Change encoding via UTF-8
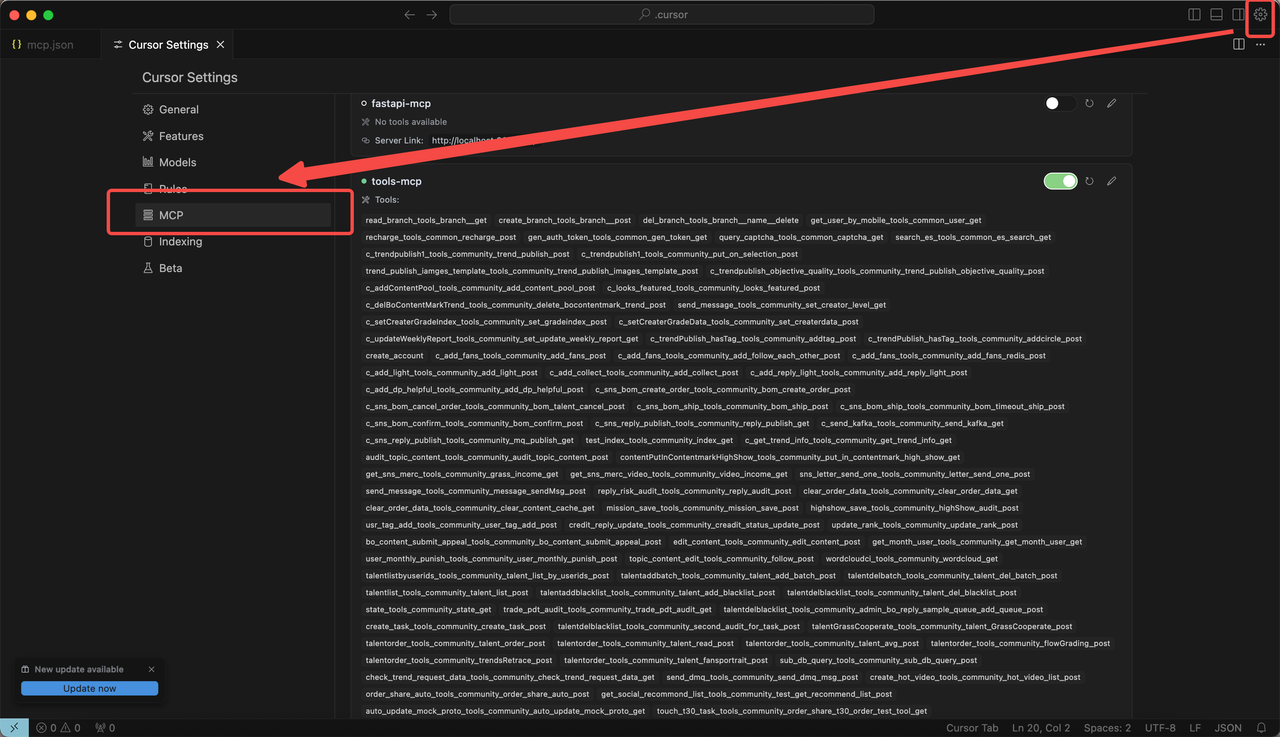The width and height of the screenshot is (1280, 737). pyautogui.click(x=1160, y=728)
